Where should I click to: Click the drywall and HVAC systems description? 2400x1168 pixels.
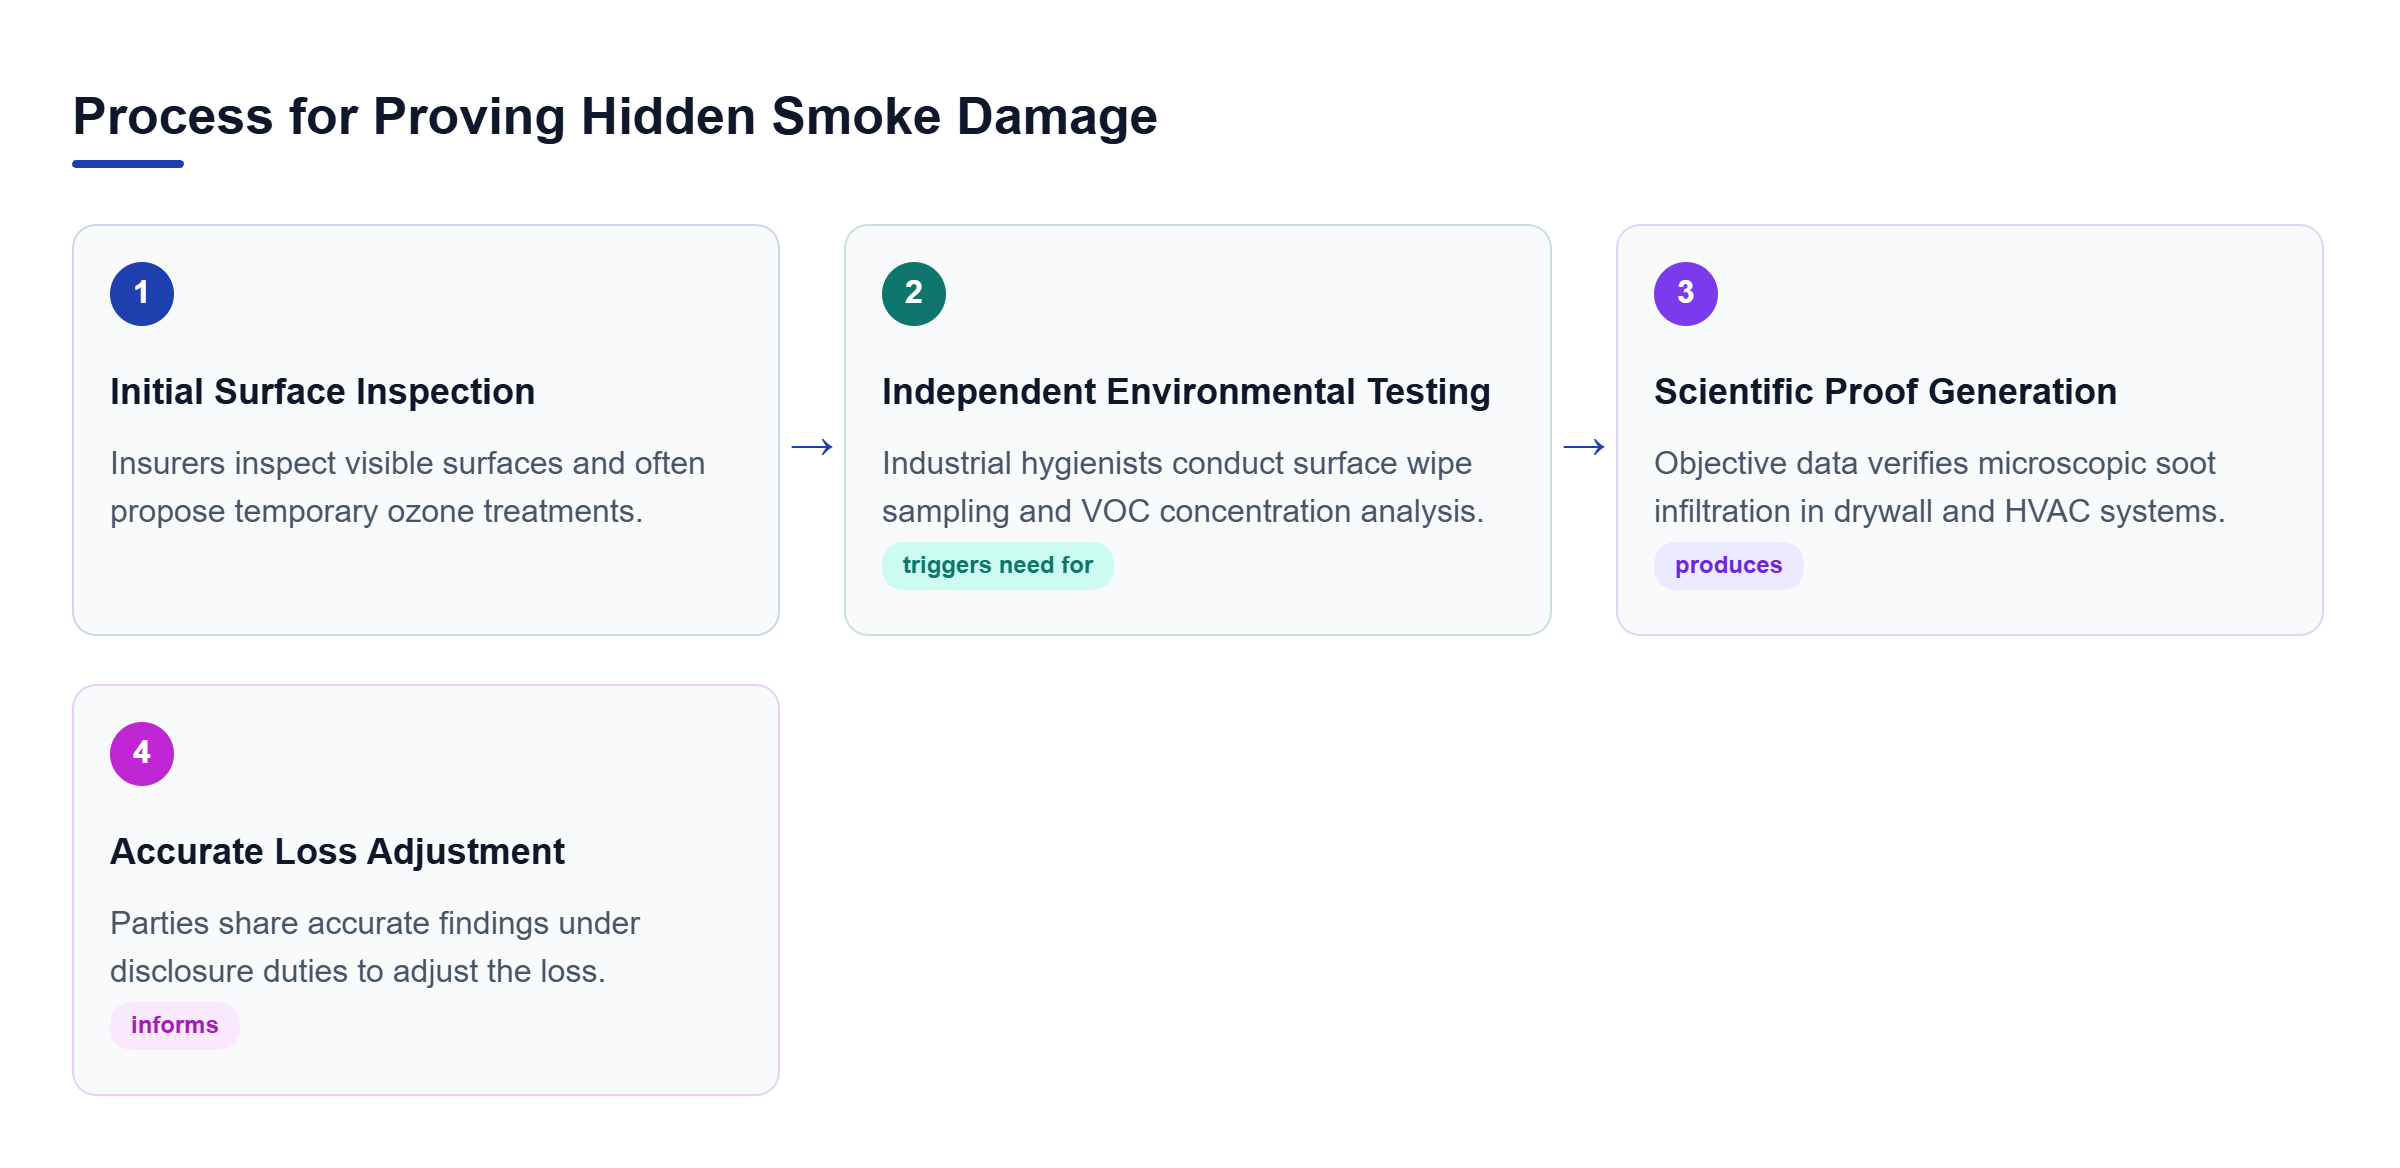tap(1940, 488)
